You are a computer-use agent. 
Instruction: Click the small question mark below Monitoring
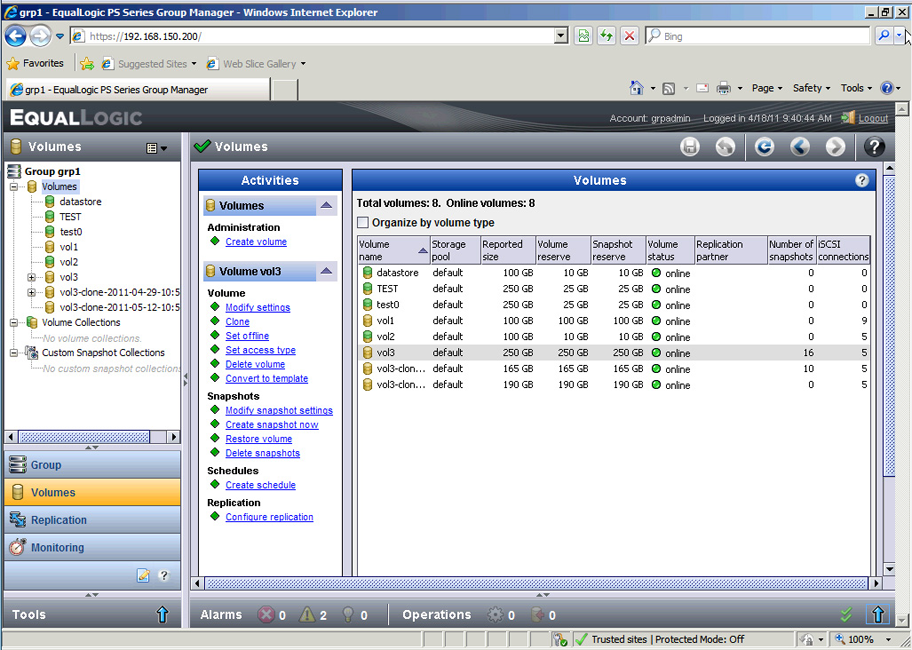(x=164, y=576)
